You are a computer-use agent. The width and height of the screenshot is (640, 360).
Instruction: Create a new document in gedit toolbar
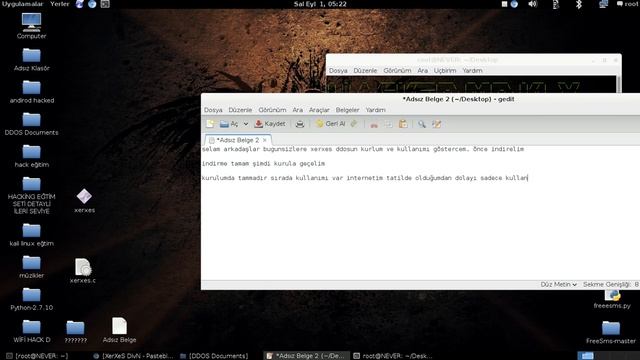click(x=210, y=124)
